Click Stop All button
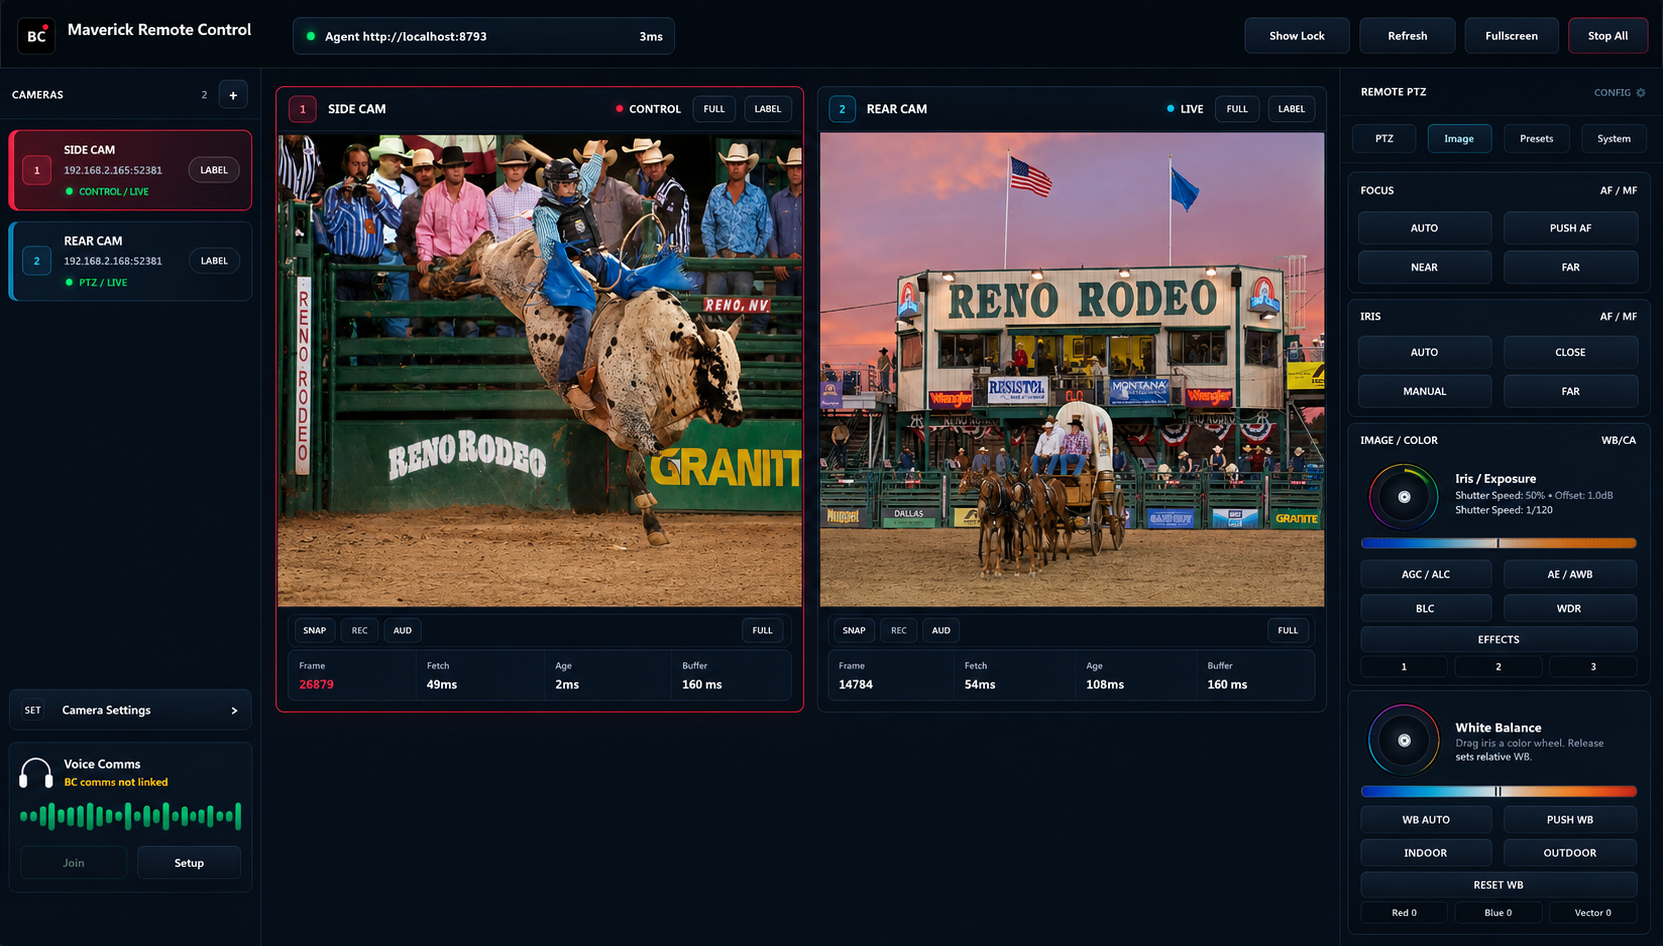This screenshot has height=946, width=1663. point(1608,36)
